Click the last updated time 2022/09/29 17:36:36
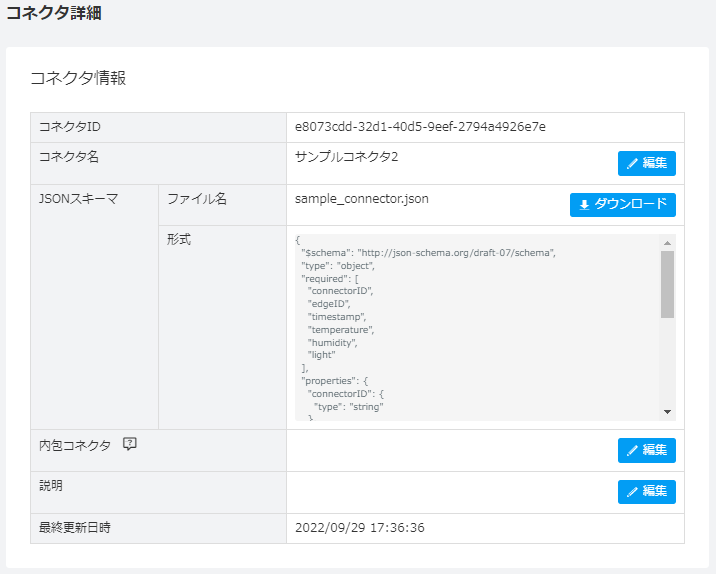 [x=360, y=528]
